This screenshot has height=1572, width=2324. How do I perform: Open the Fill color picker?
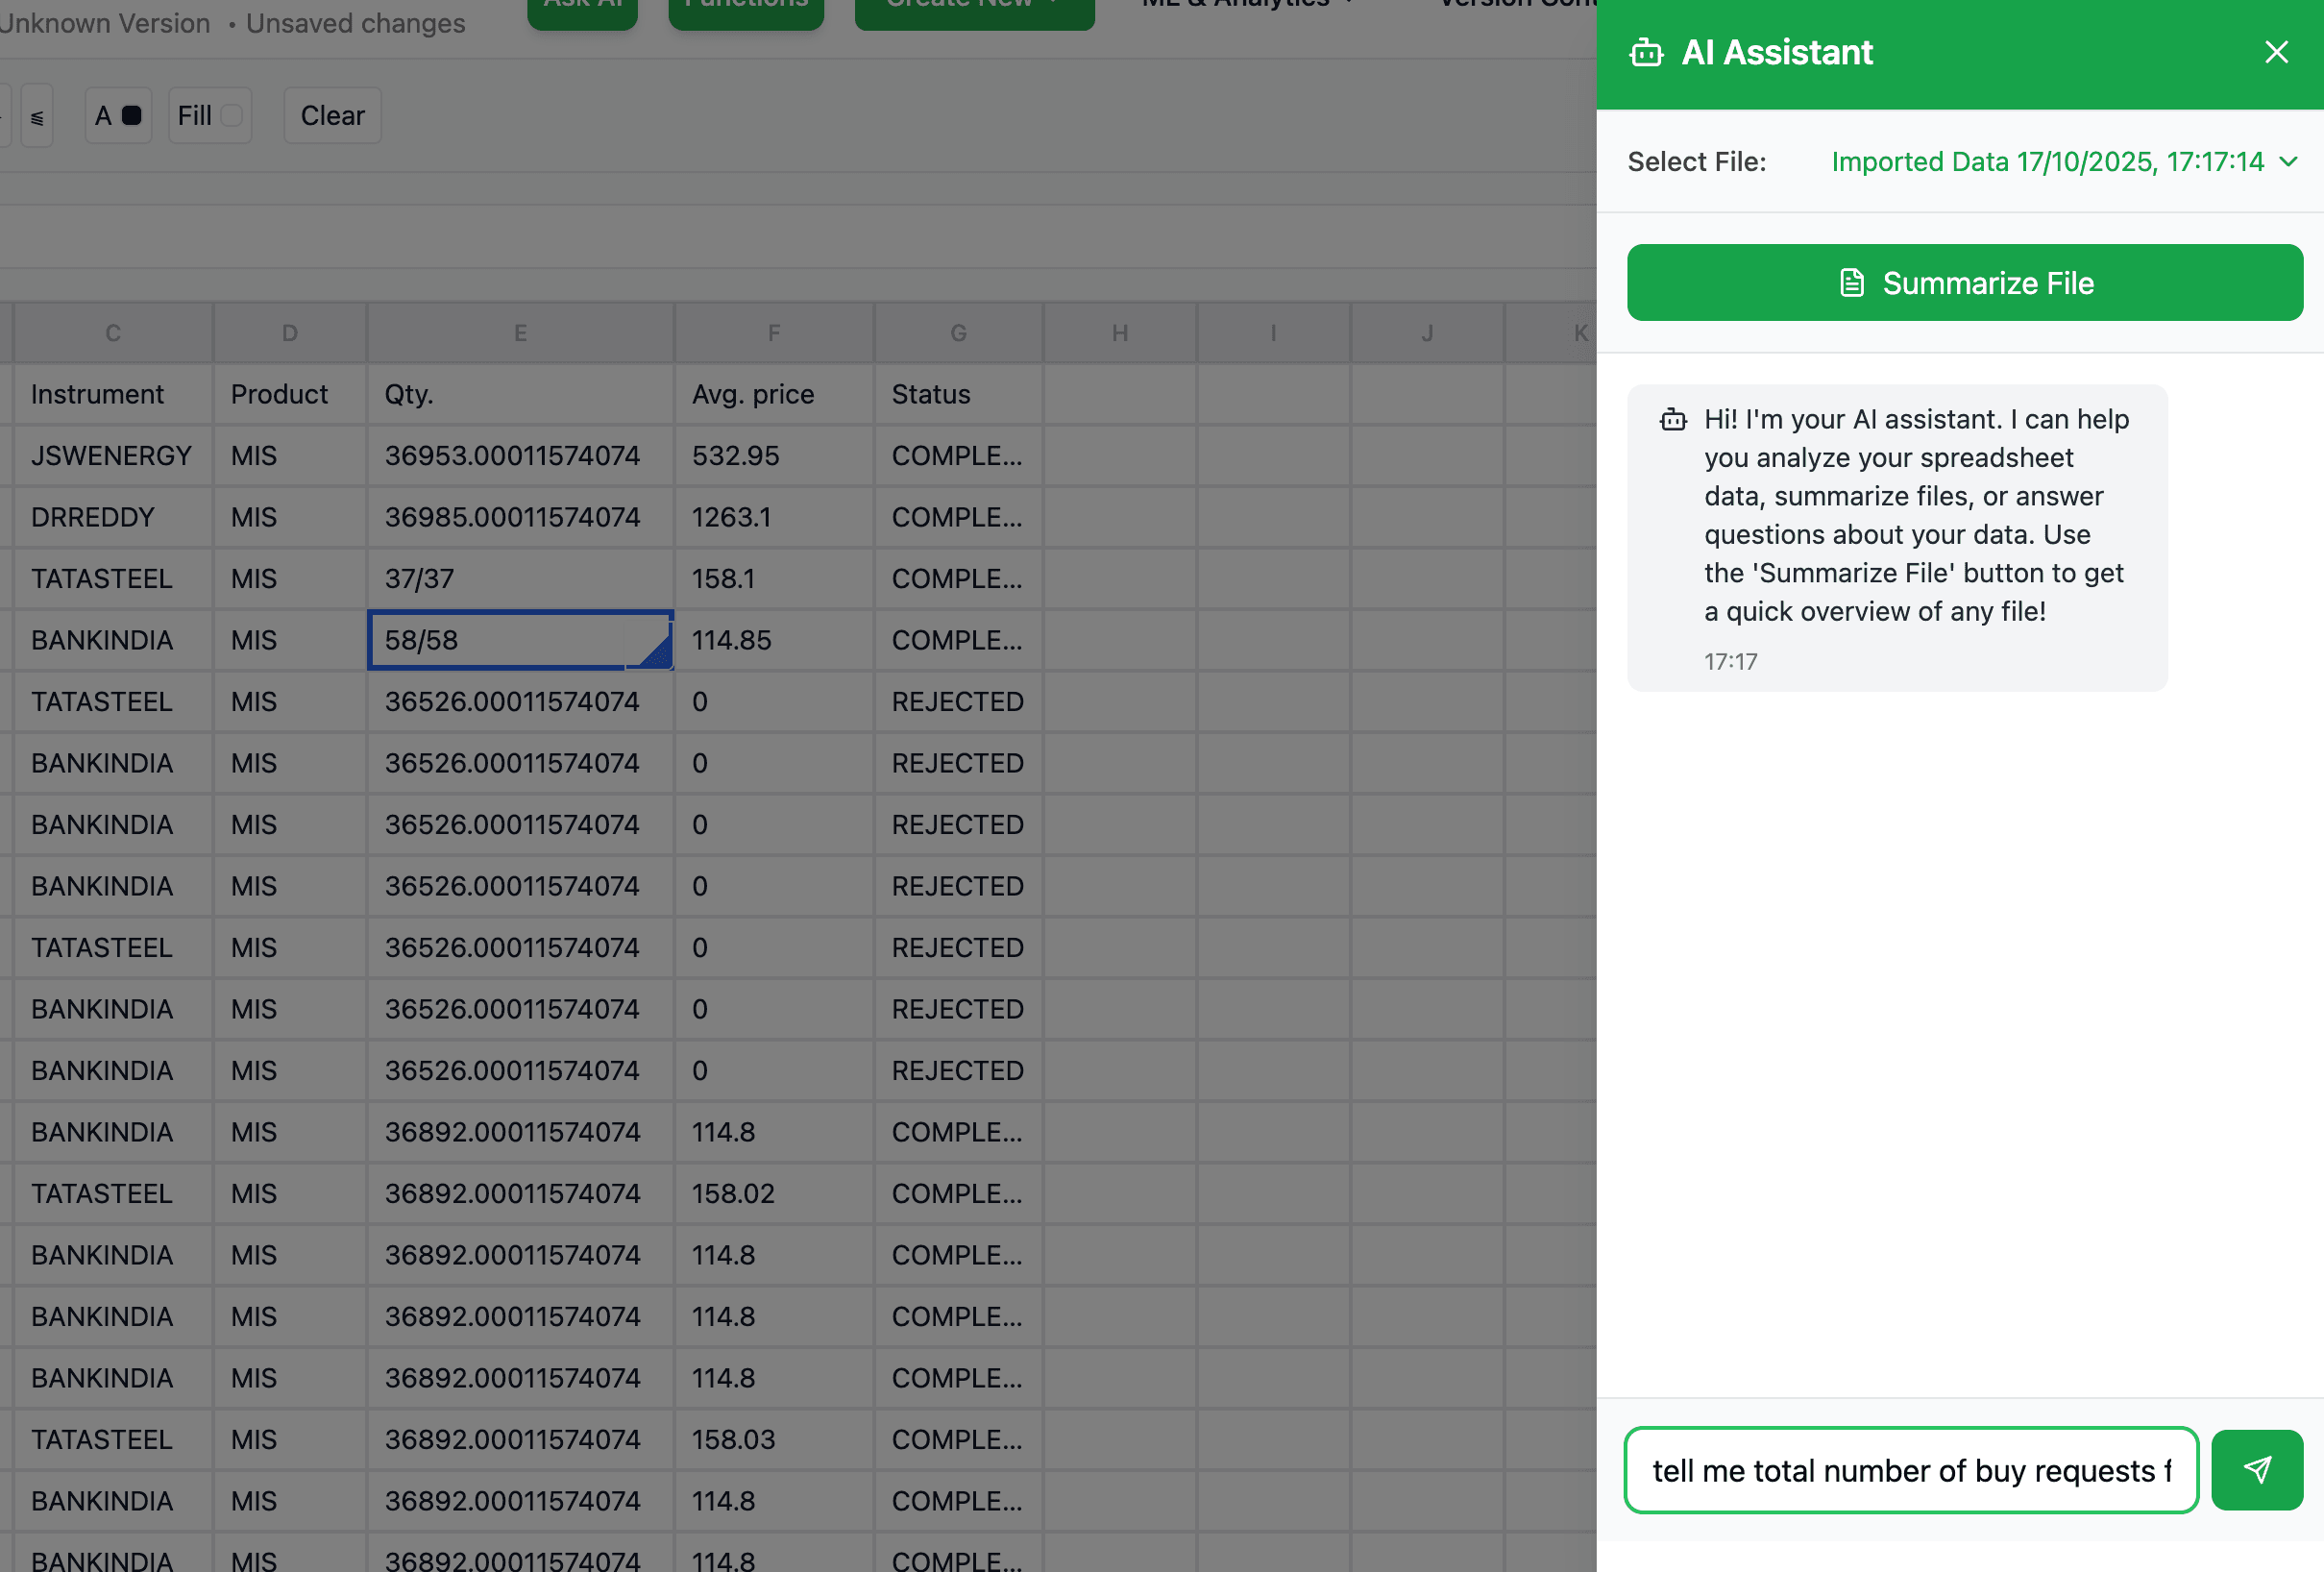(209, 116)
